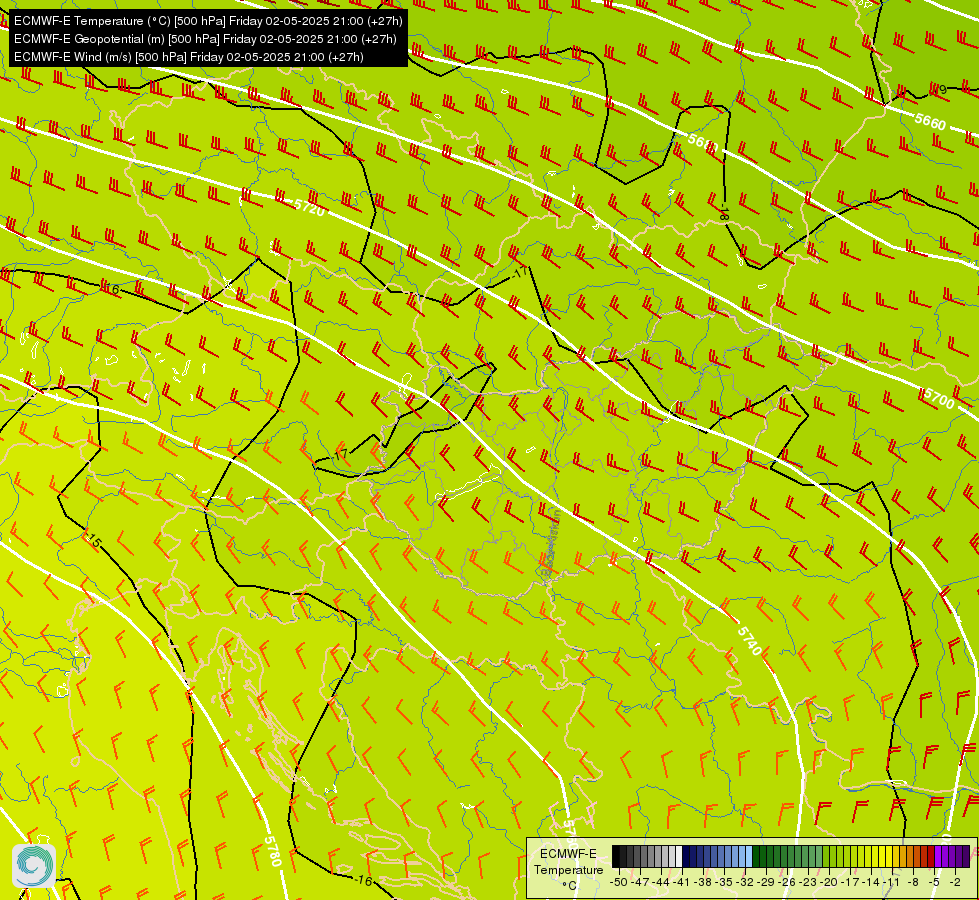Select the ECMWF-E Wind title line
Image resolution: width=979 pixels, height=900 pixels.
click(x=189, y=57)
